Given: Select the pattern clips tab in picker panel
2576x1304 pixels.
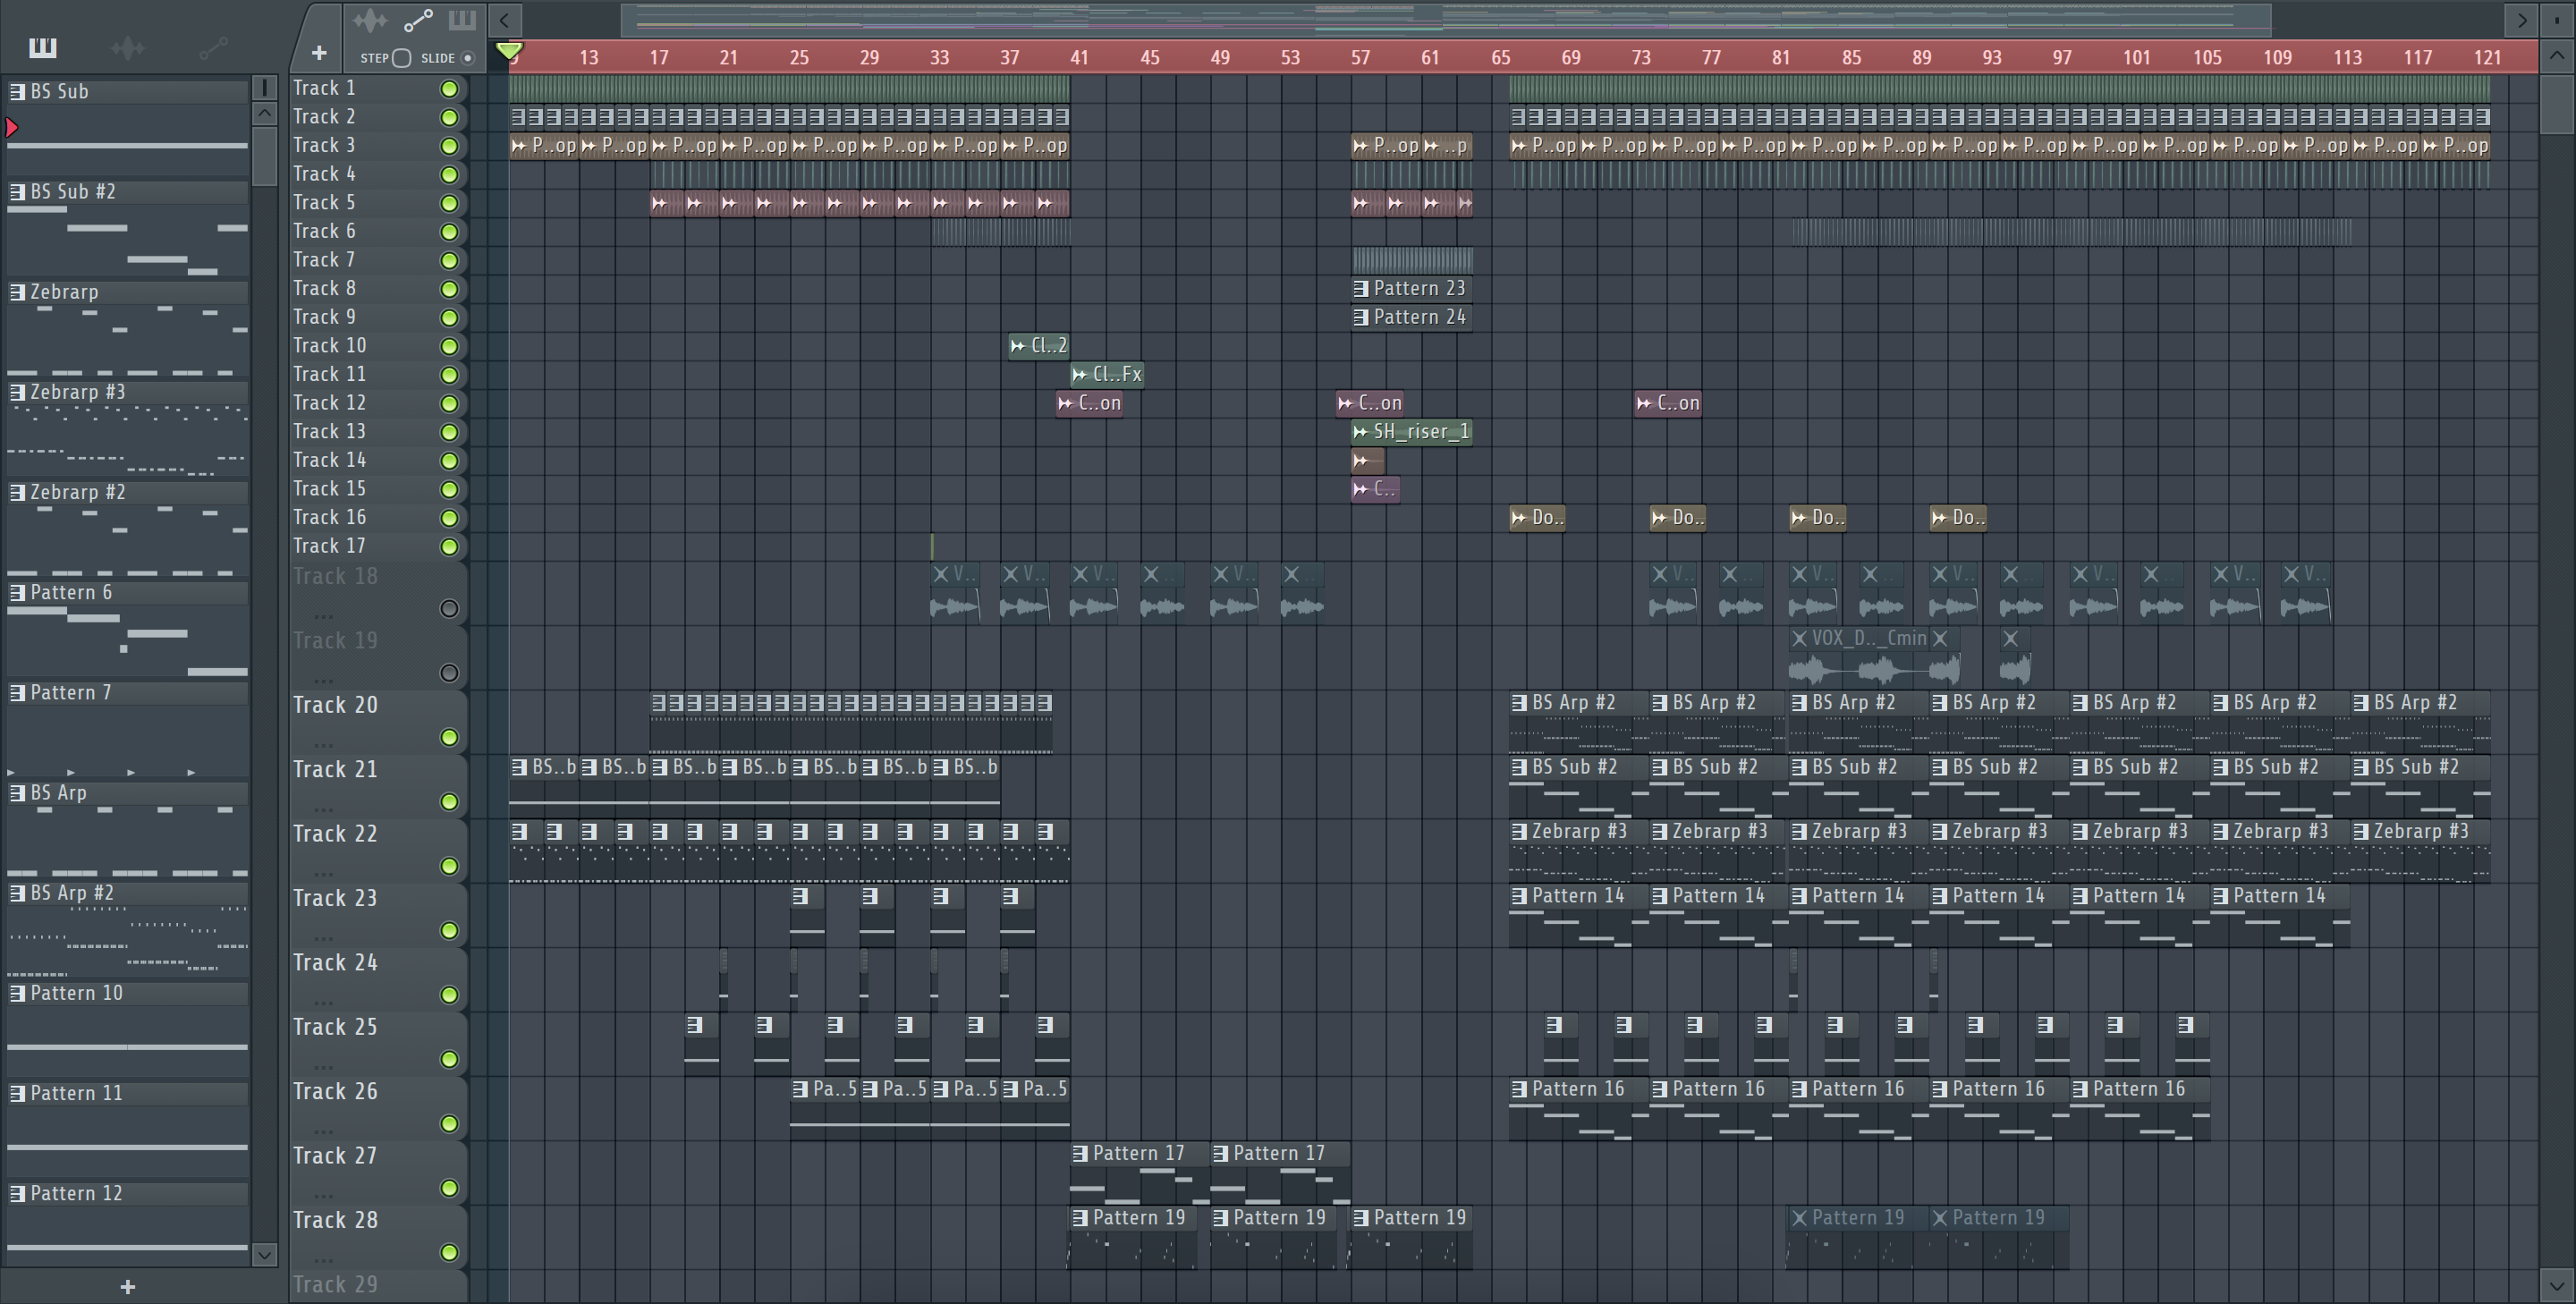Looking at the screenshot, I should click(42, 47).
